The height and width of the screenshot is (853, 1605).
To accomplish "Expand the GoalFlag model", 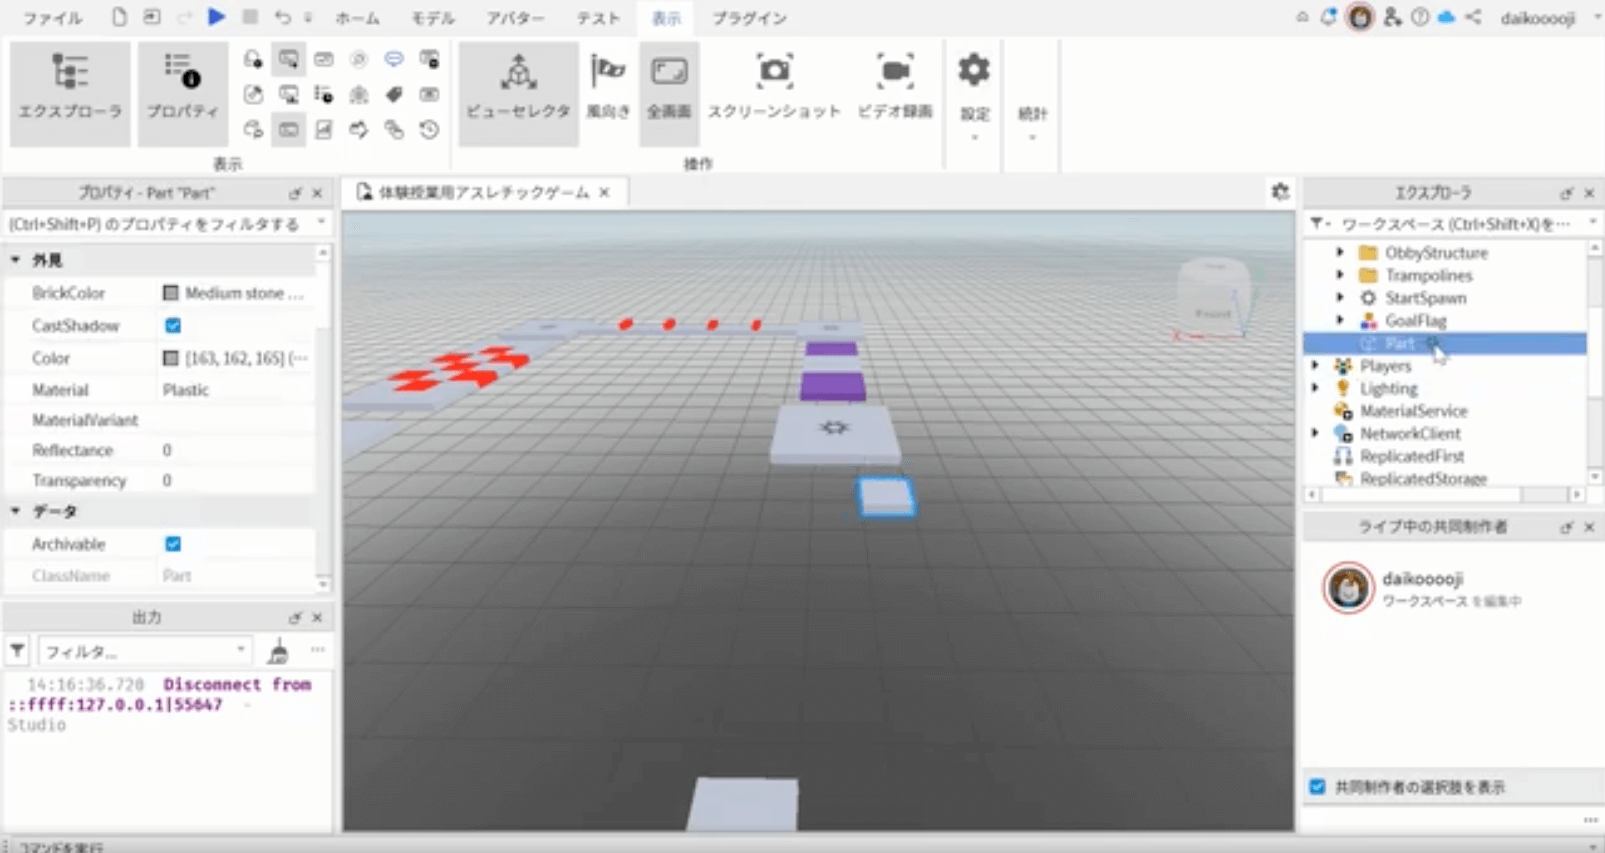I will [x=1340, y=320].
